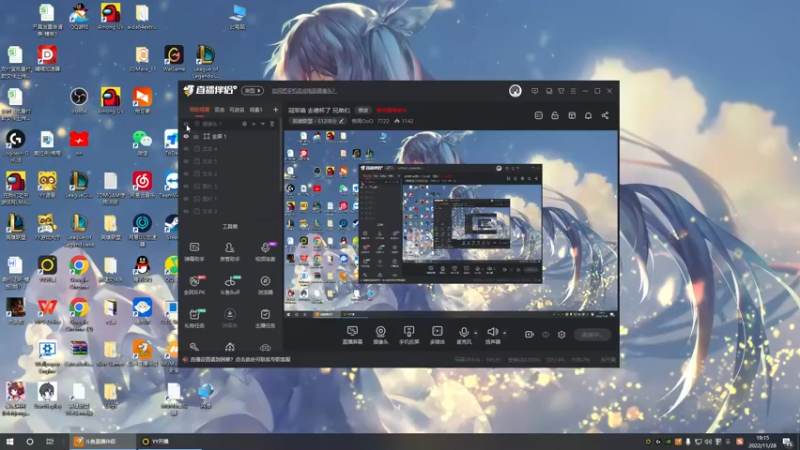Delete the 摄像头1 source with trash icon
Screen dimensions: 800x450
[x=272, y=124]
